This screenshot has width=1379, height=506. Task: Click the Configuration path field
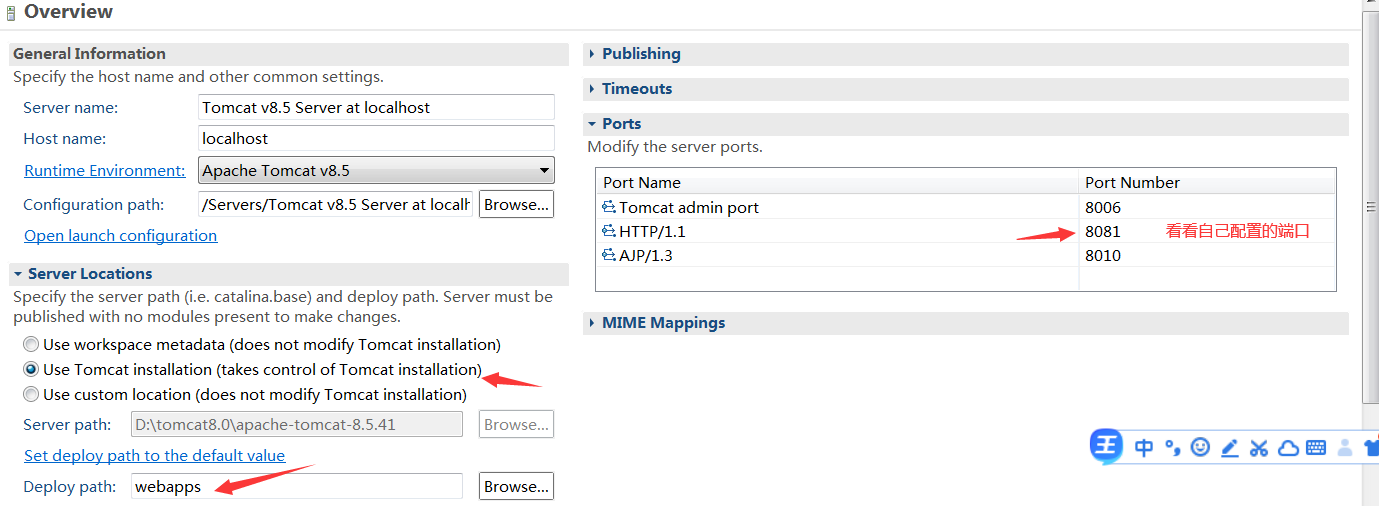pos(335,204)
